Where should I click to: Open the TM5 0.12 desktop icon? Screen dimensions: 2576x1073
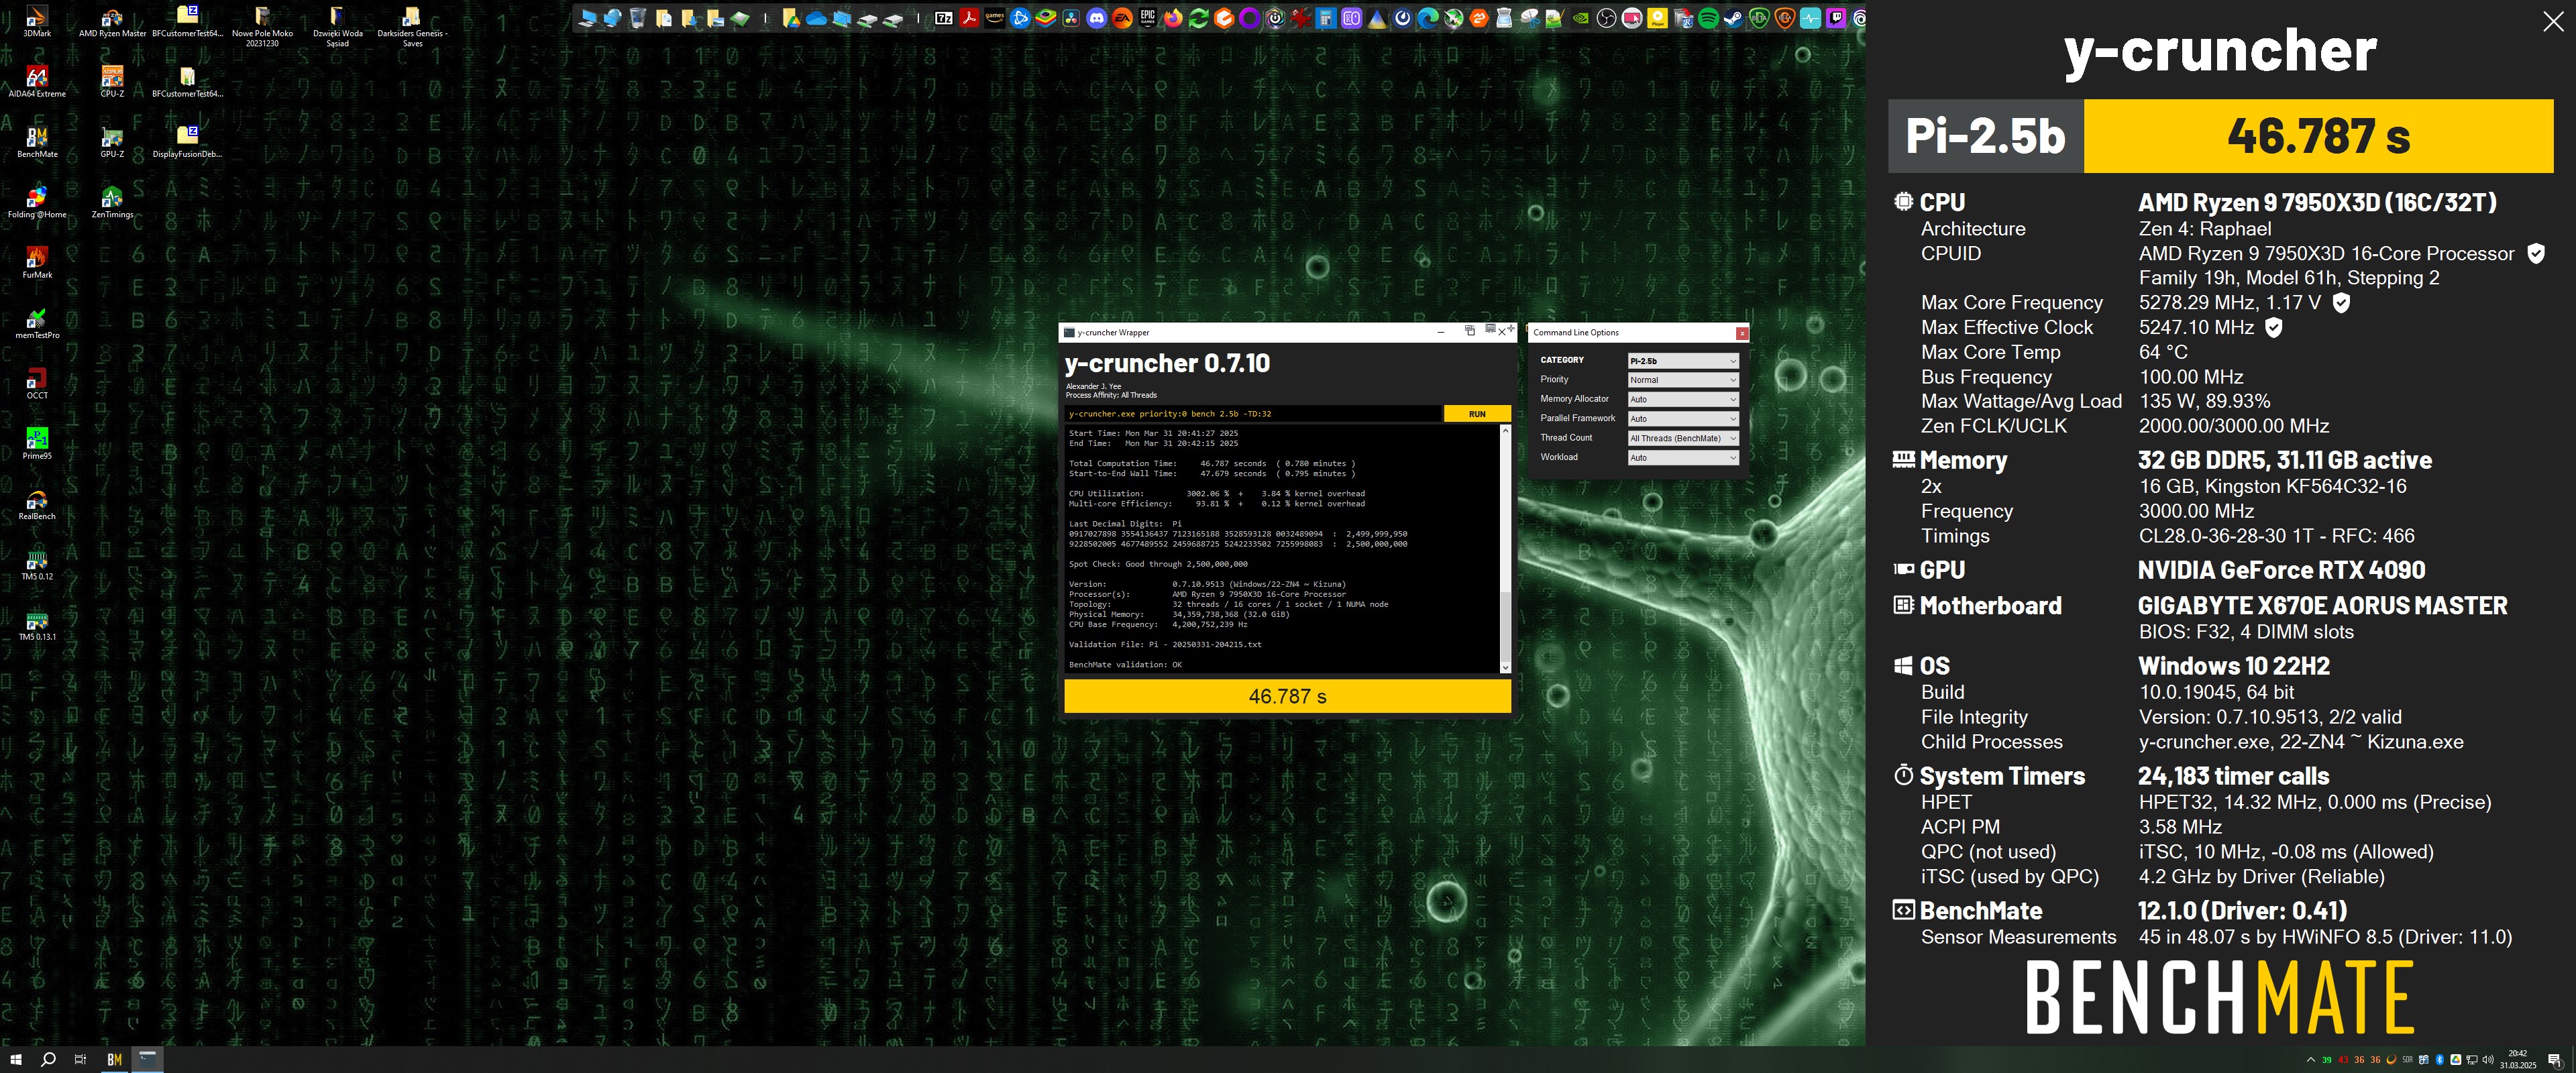(x=37, y=564)
